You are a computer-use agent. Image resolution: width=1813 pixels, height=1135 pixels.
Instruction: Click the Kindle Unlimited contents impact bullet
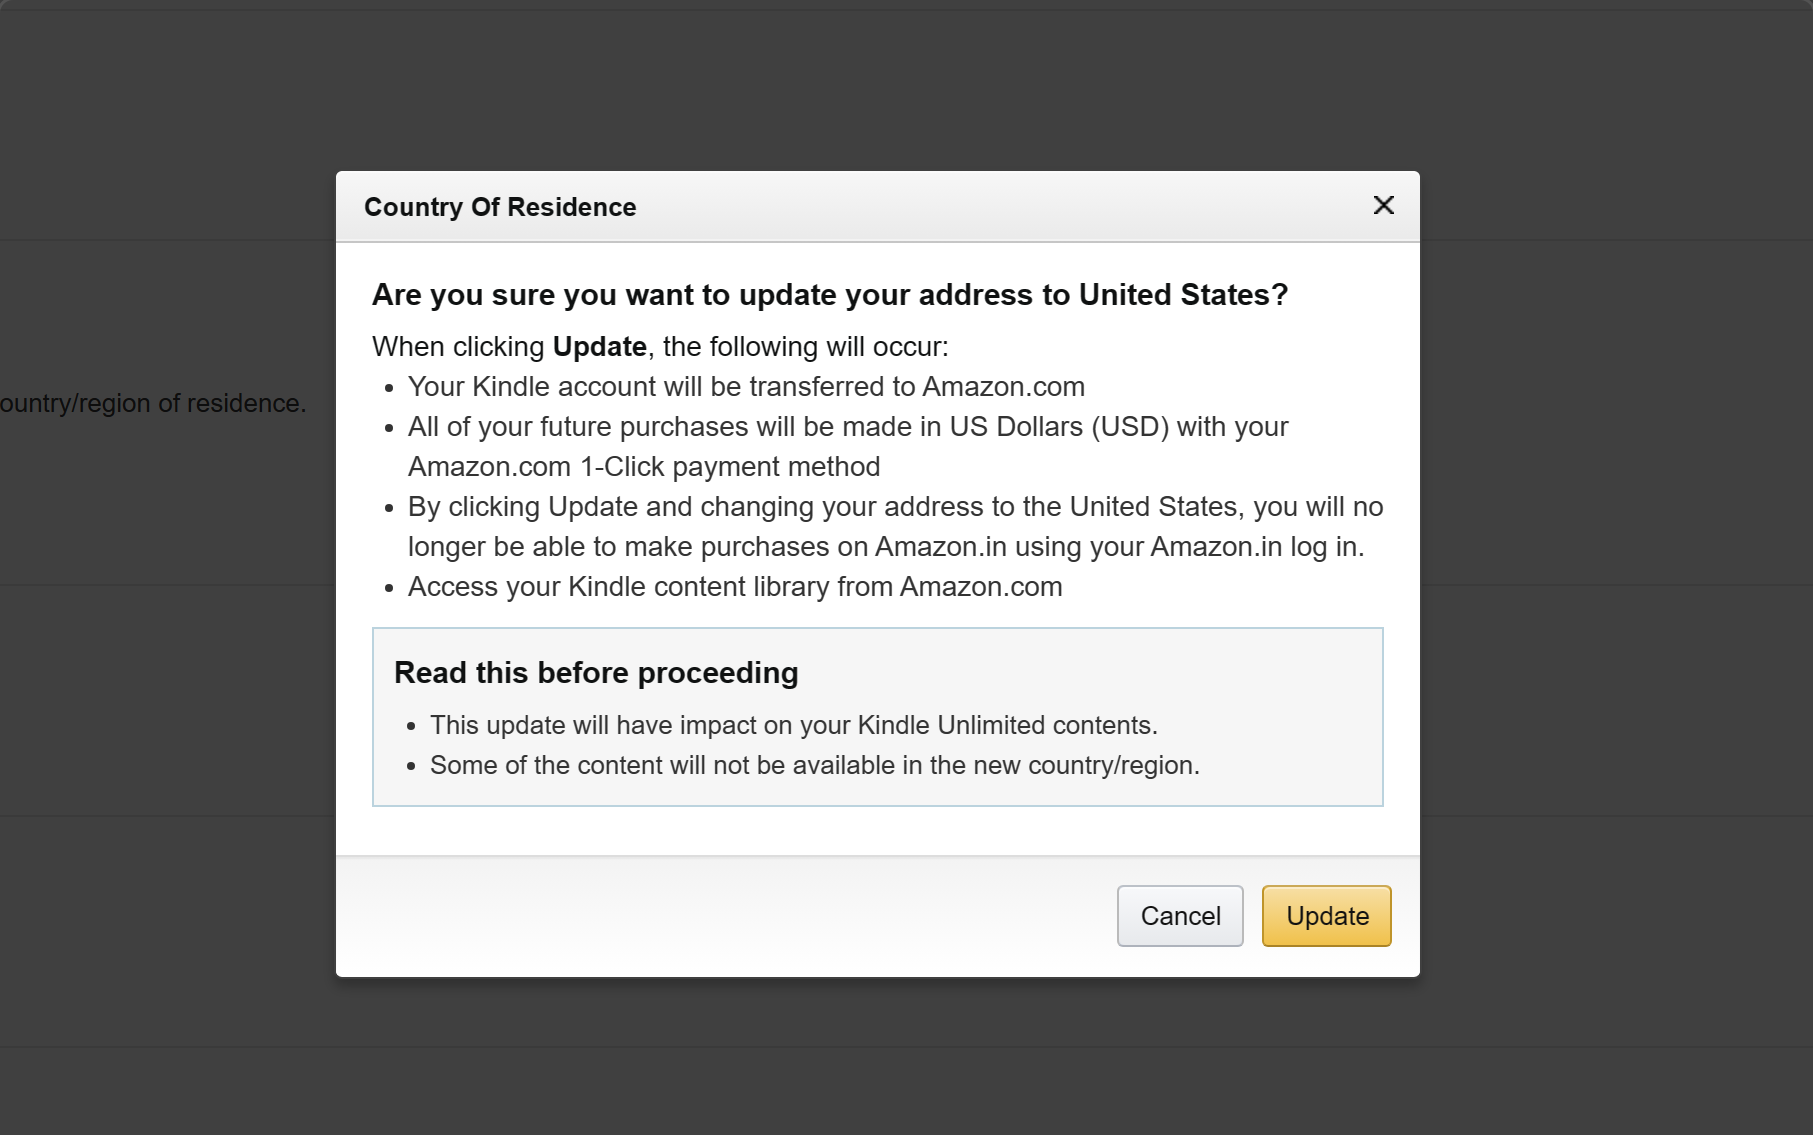point(794,725)
